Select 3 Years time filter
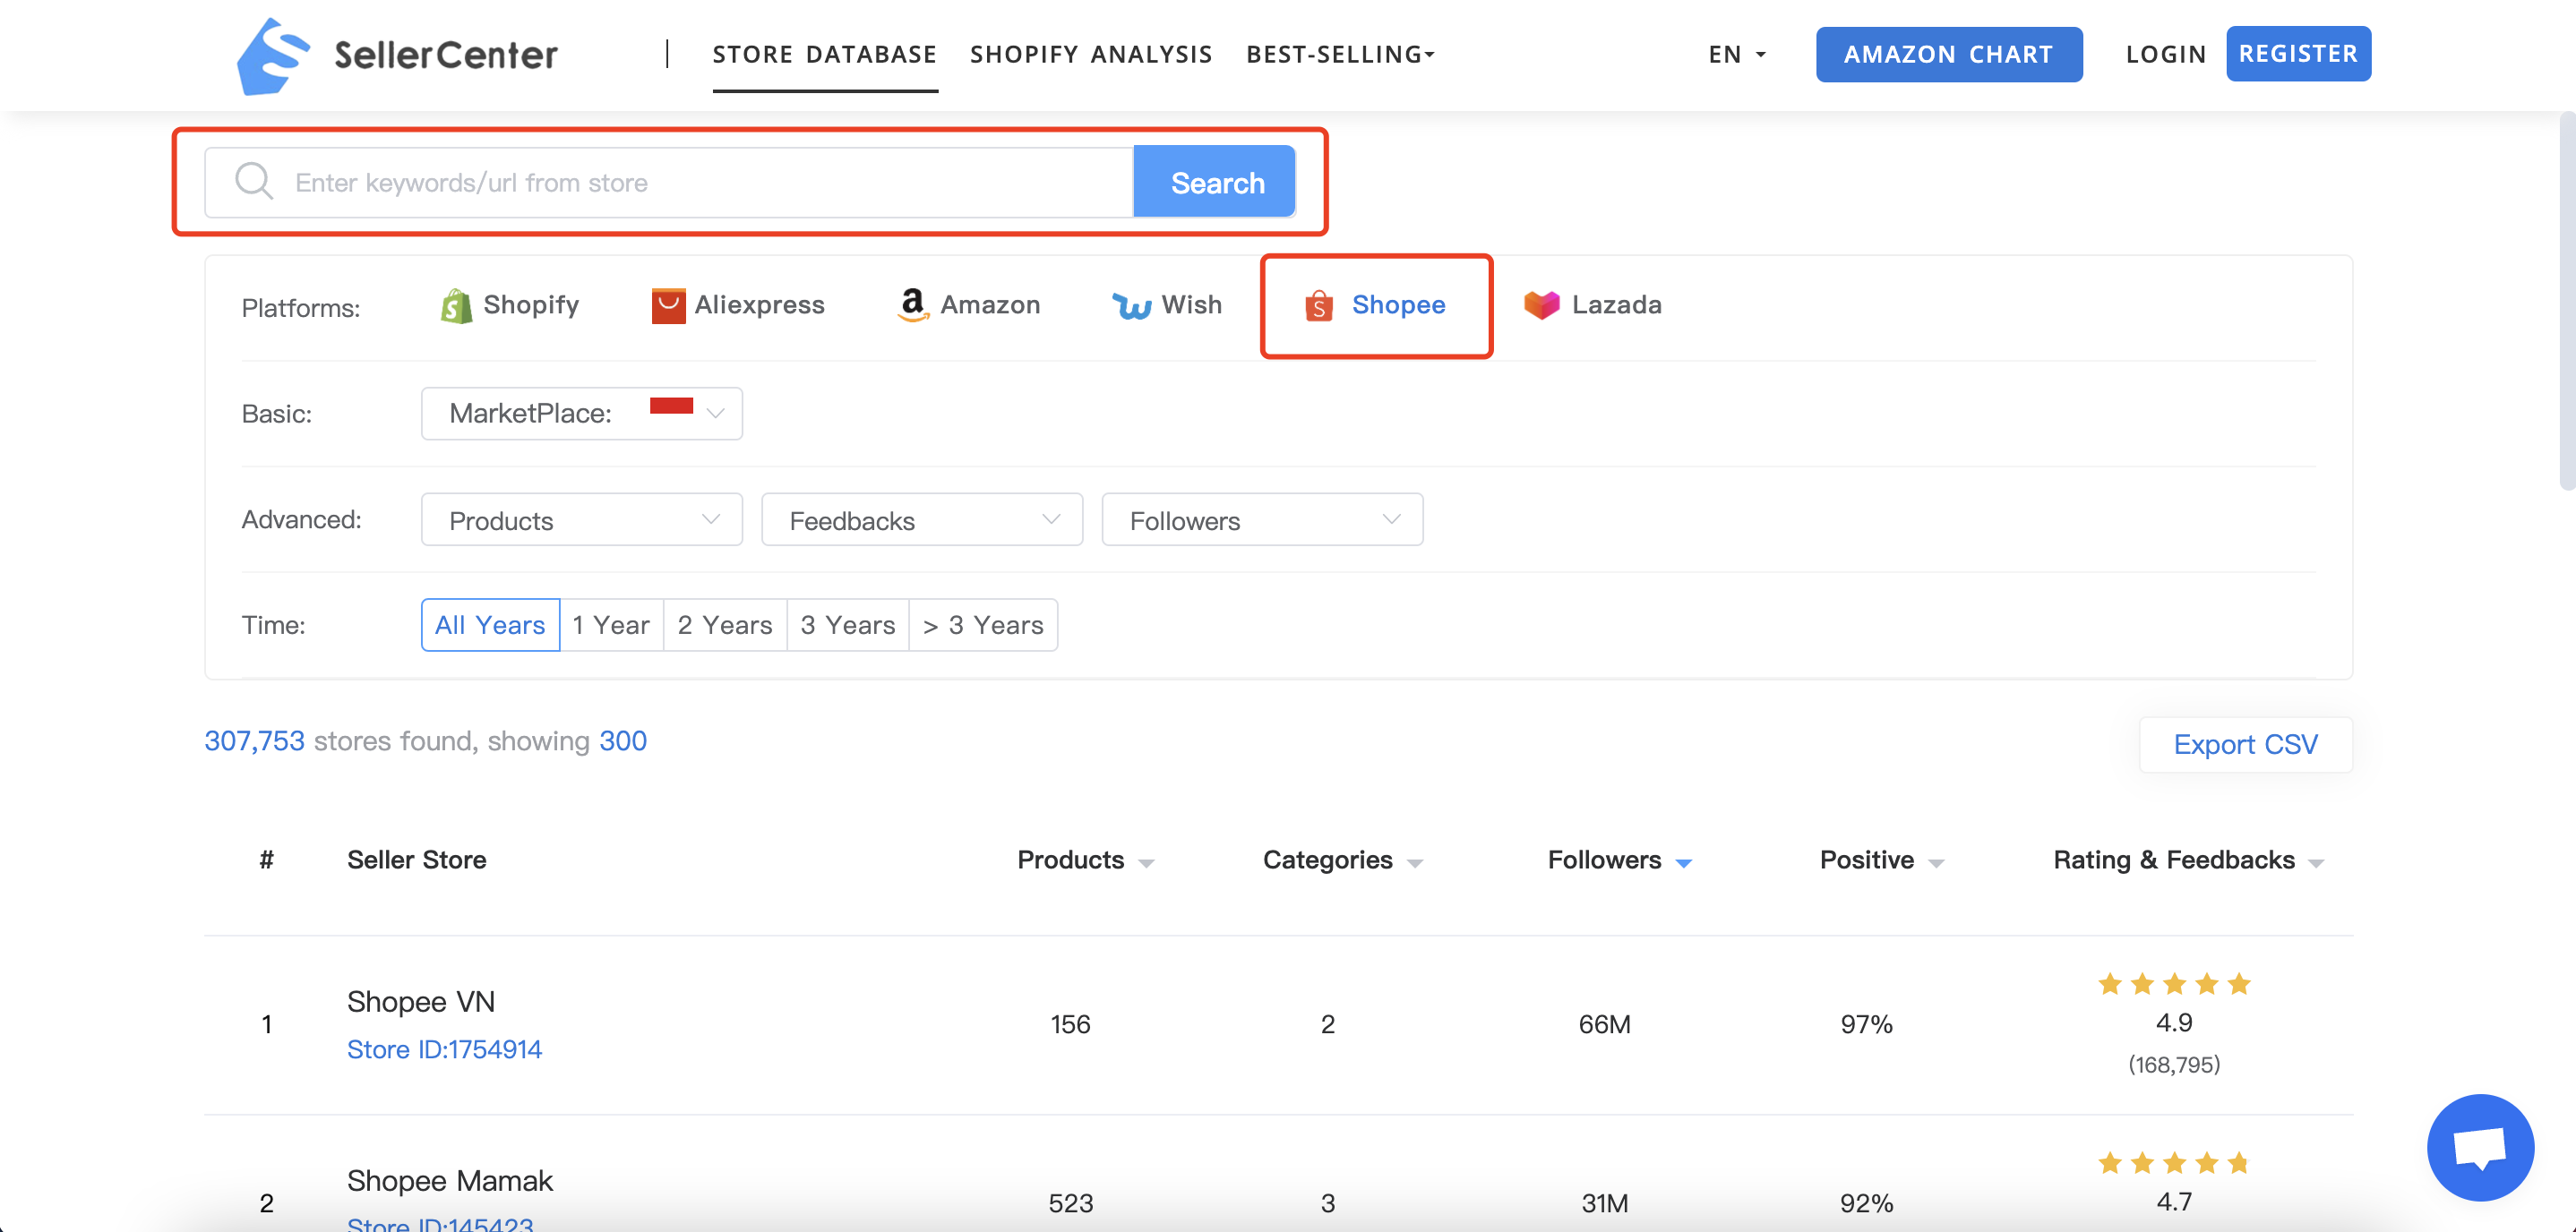Screen dimensions: 2576x1232 pos(848,625)
